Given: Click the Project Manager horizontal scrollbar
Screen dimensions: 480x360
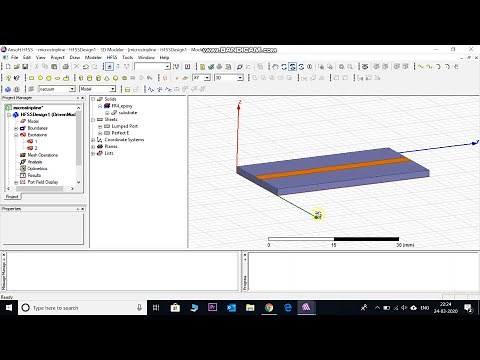Looking at the screenshot, I should 39,189.
